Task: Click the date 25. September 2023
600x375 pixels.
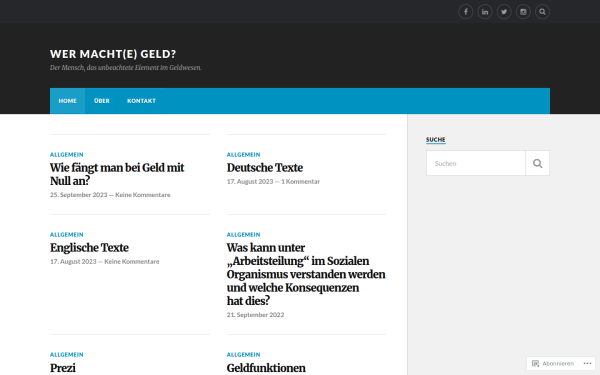Action: click(x=78, y=195)
